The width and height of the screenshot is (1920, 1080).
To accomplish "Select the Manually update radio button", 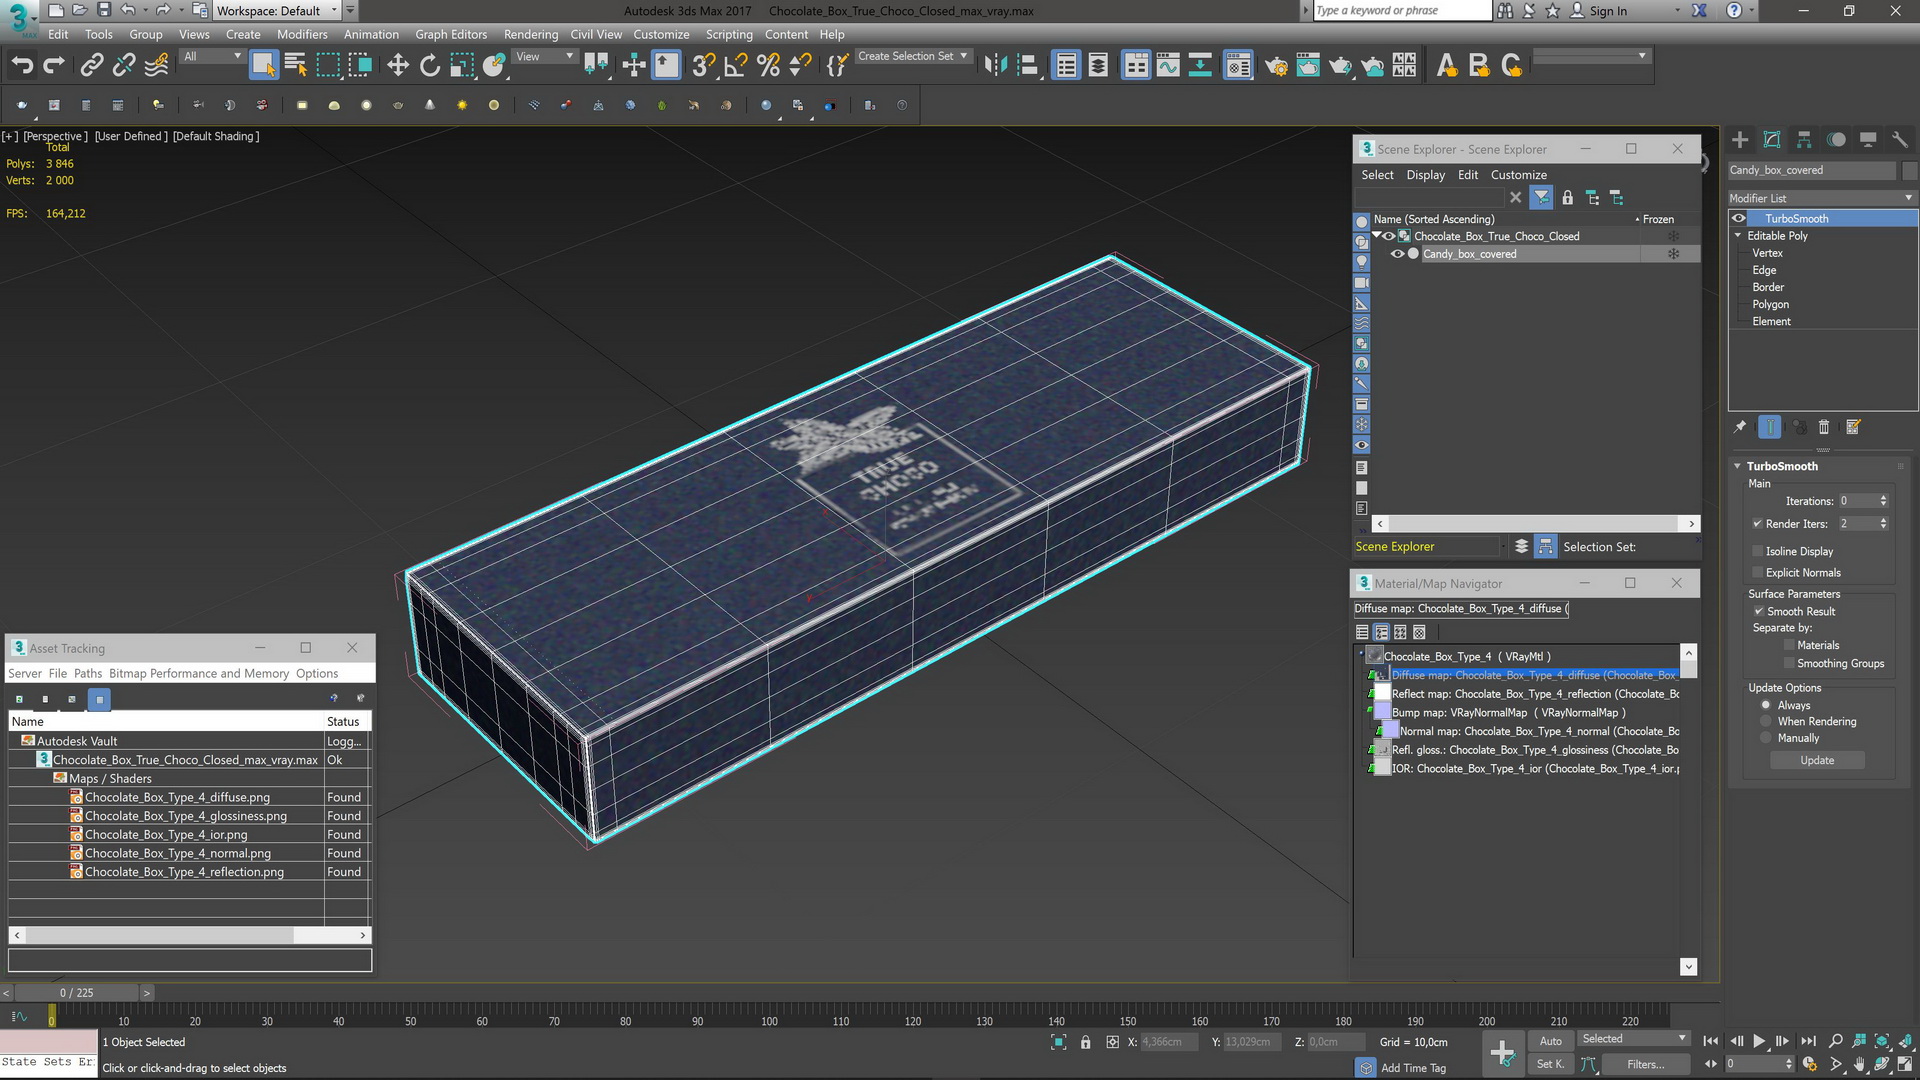I will pos(1766,738).
